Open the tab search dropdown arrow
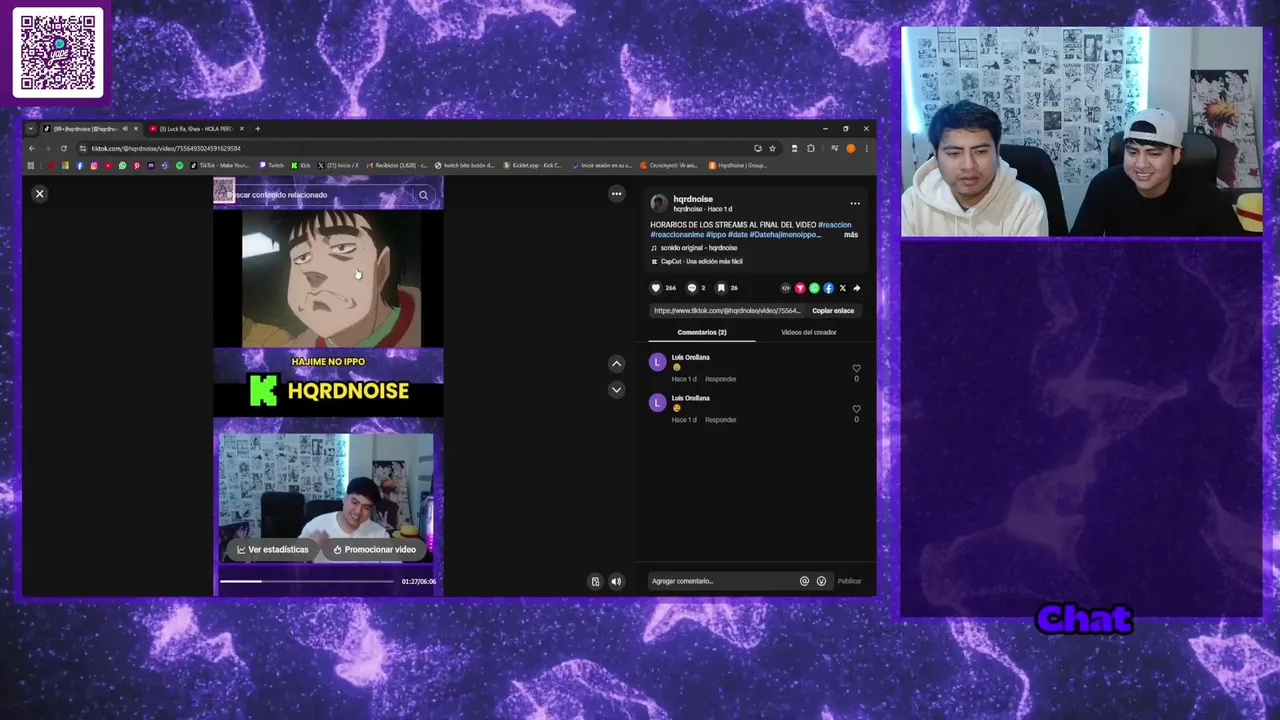1280x720 pixels. [x=30, y=129]
